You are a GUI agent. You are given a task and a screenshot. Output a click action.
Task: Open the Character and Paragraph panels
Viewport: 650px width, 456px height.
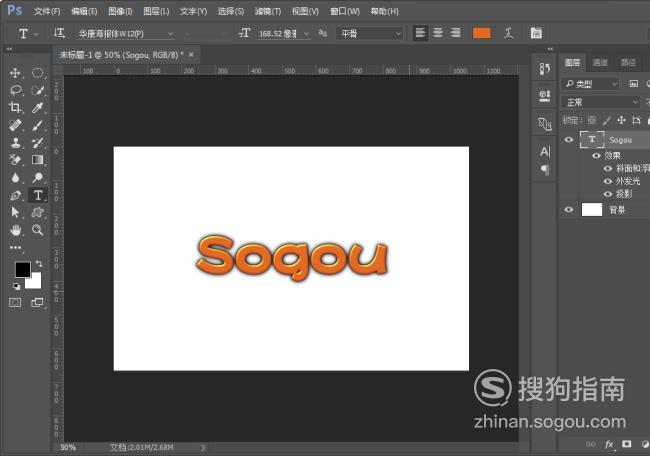536,33
